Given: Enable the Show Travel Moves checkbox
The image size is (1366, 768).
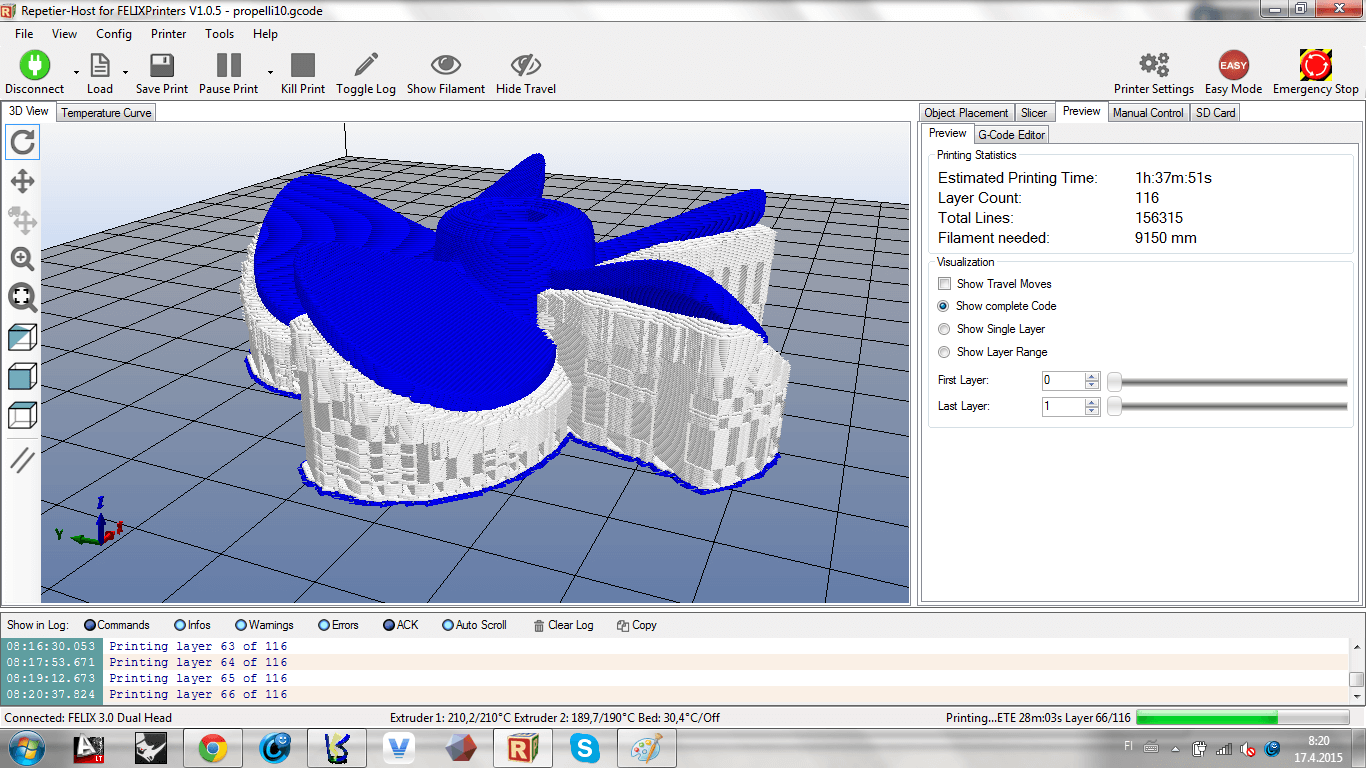Looking at the screenshot, I should [x=945, y=284].
